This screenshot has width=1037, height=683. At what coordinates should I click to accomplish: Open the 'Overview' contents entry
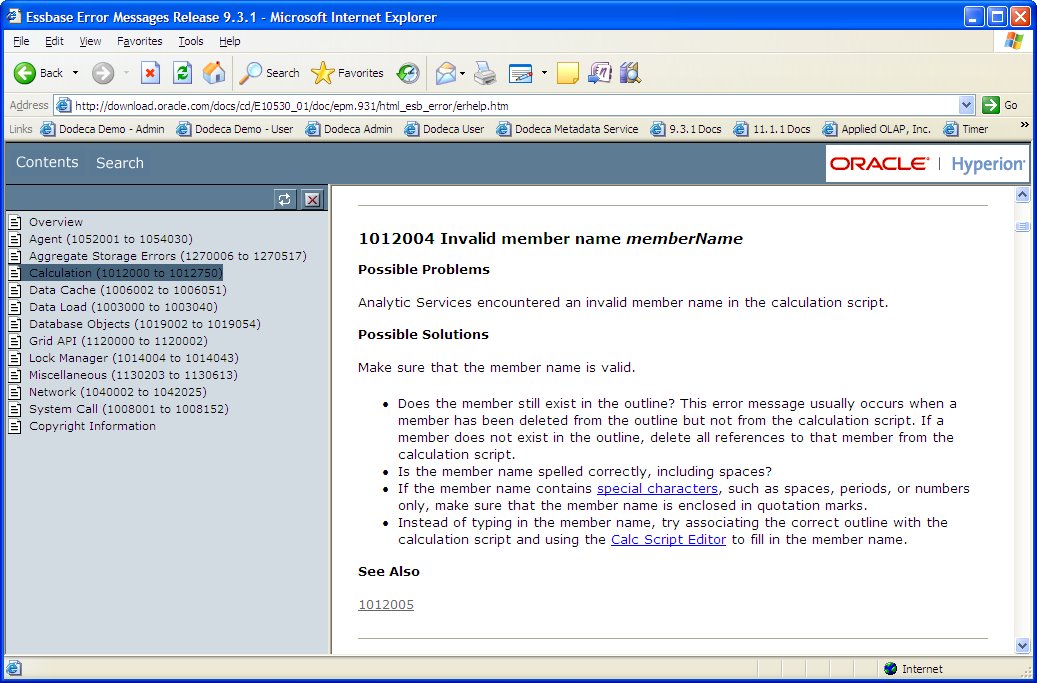pos(56,222)
